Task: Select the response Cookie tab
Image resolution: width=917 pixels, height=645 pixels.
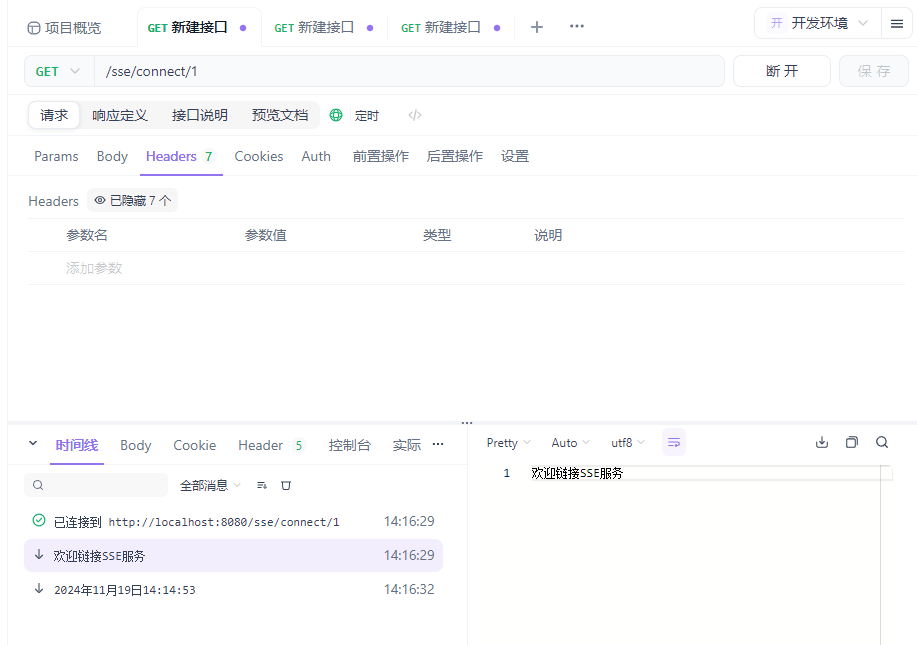Action: click(x=195, y=446)
